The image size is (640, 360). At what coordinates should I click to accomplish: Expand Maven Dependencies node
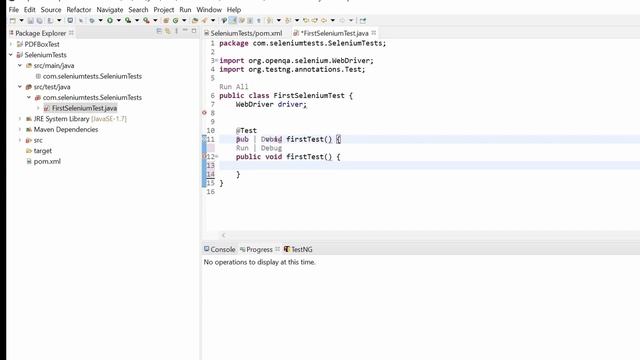[20, 129]
